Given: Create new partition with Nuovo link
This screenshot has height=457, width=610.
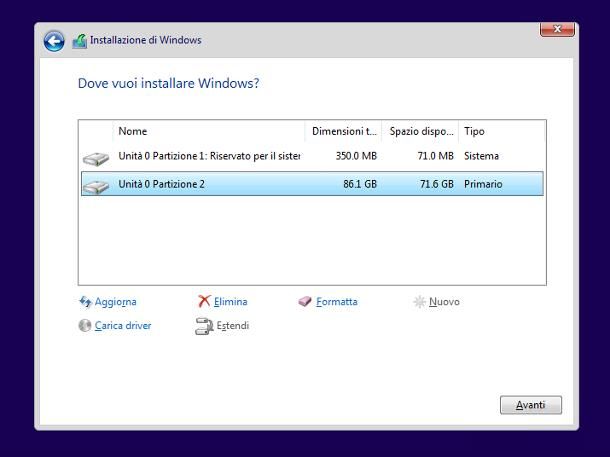Looking at the screenshot, I should coord(444,301).
